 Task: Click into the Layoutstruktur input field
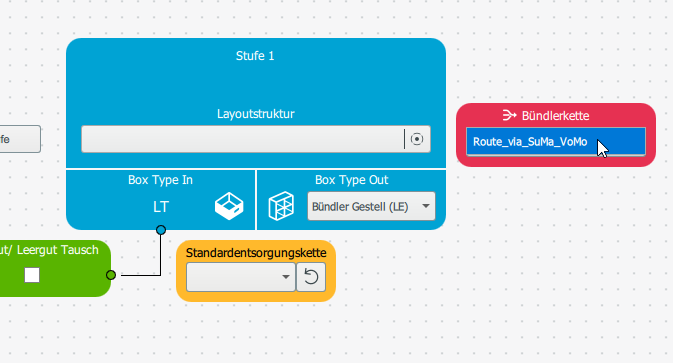point(243,139)
